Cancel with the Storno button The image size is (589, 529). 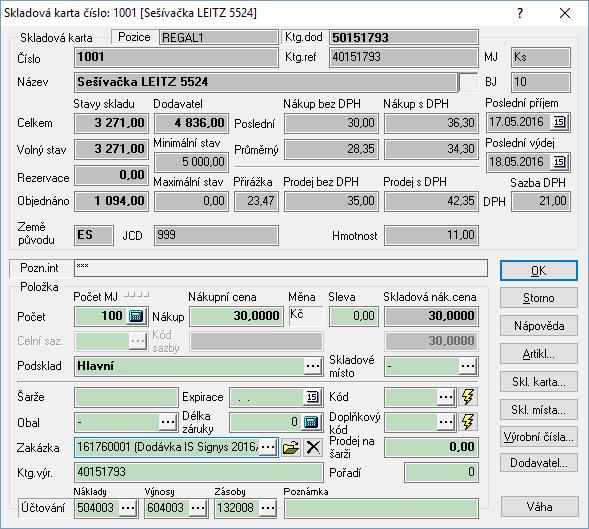click(x=539, y=298)
